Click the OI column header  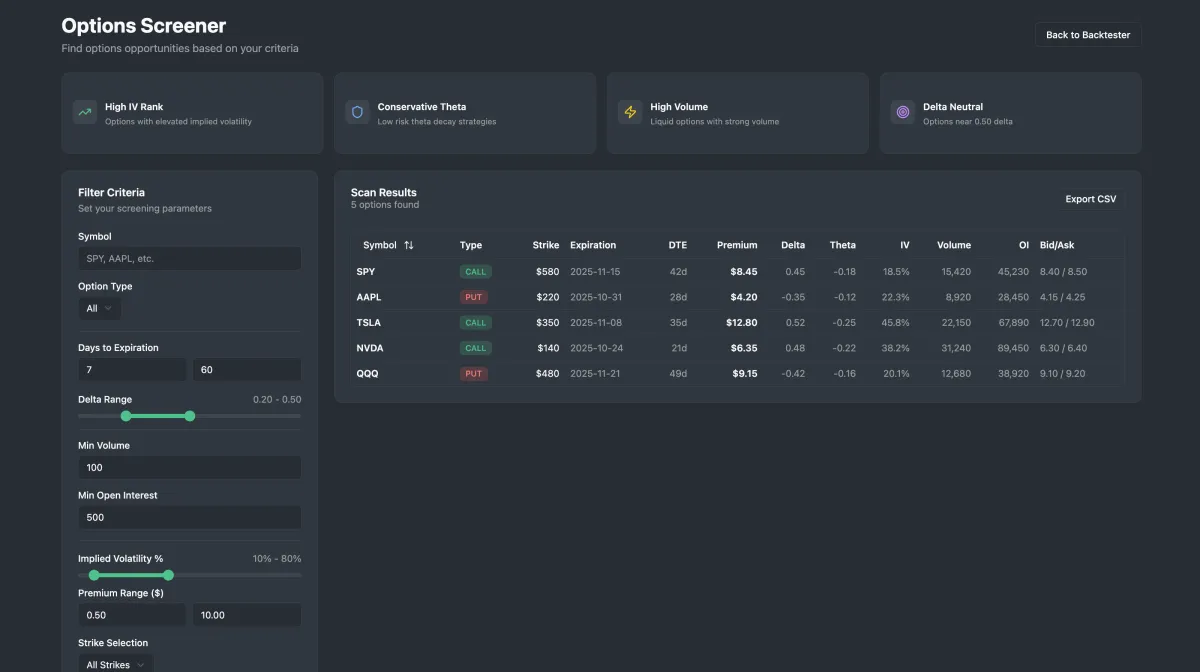pyautogui.click(x=1023, y=245)
